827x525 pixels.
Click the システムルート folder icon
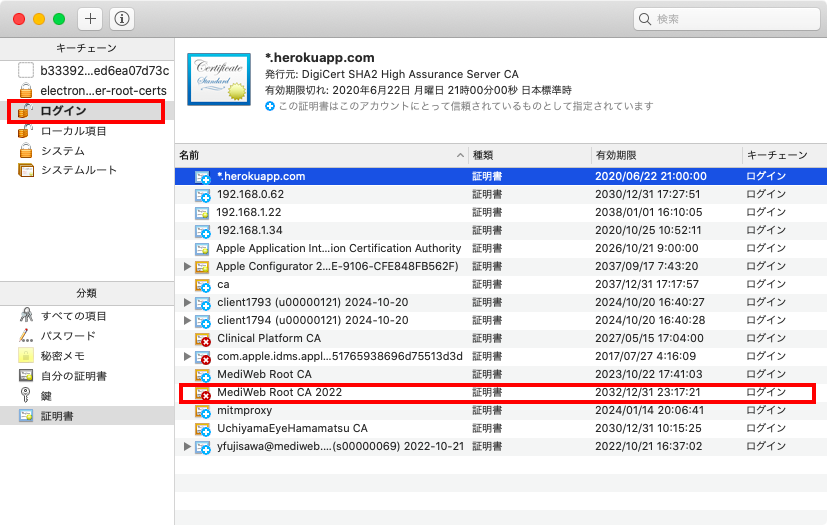pyautogui.click(x=26, y=170)
